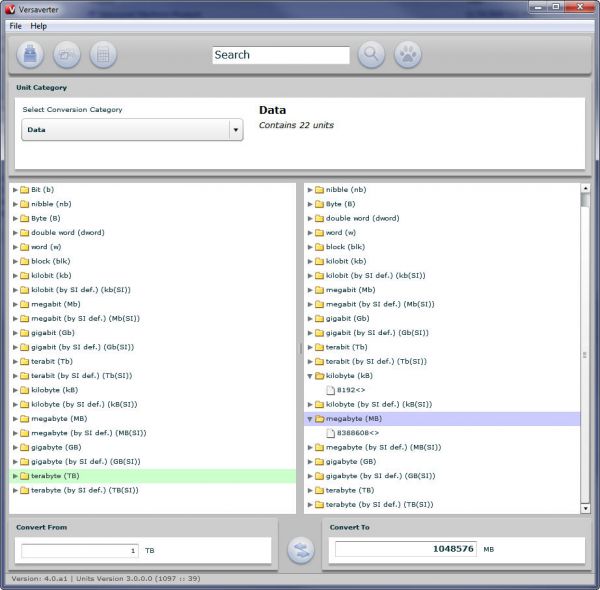Expand terabyte (TB) in the right tree
This screenshot has width=600, height=590.
(310, 491)
